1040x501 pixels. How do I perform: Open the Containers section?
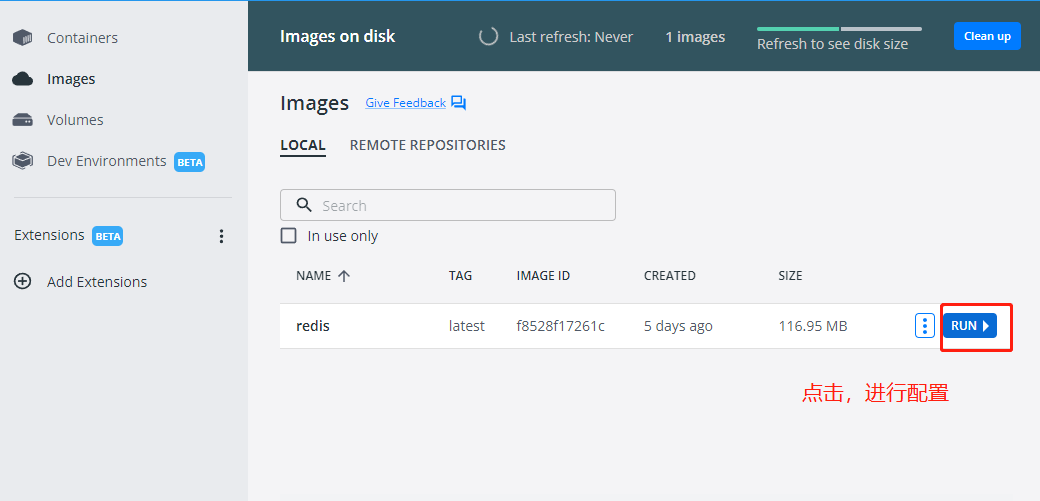(x=82, y=38)
